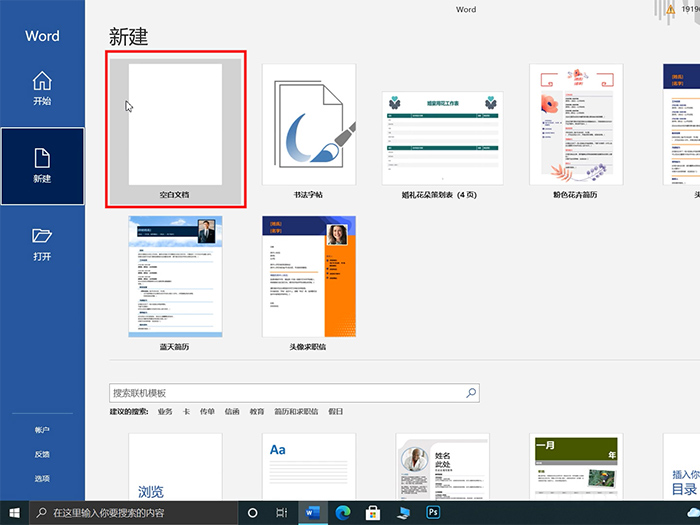Click the search magnifier icon for templates

[471, 393]
